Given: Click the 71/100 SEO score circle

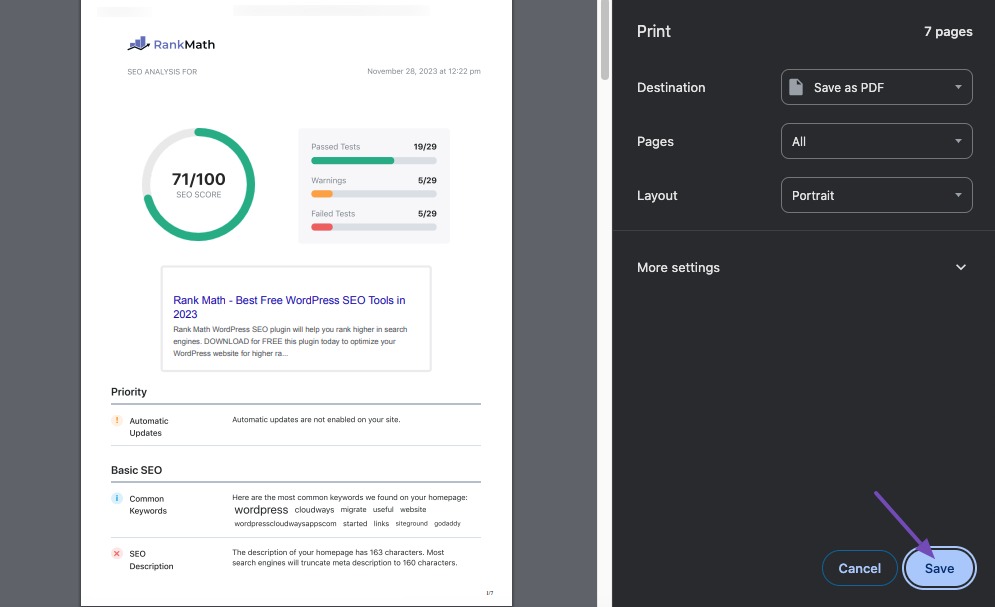Looking at the screenshot, I should (x=199, y=185).
